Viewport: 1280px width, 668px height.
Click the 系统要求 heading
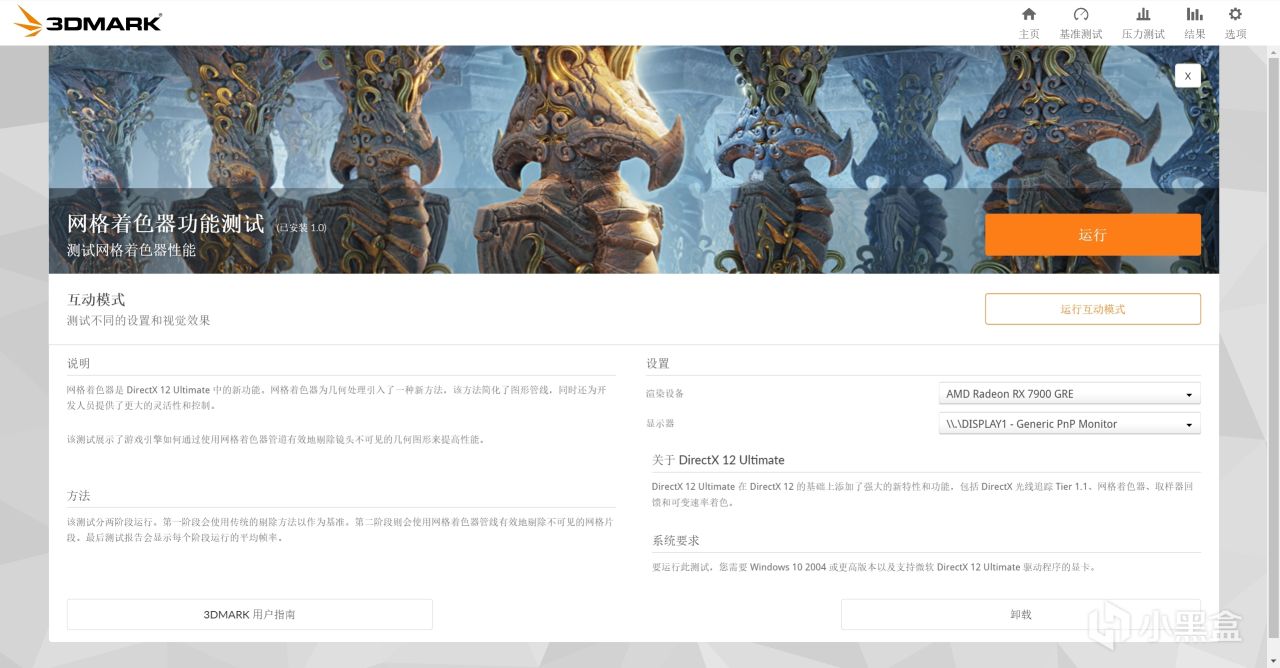tap(676, 540)
